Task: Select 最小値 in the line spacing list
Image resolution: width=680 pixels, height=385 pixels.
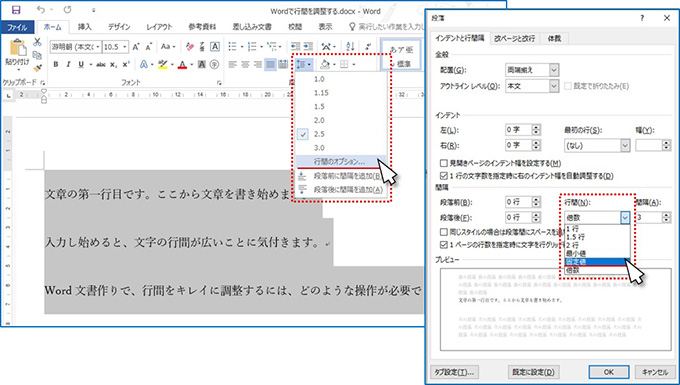Action: pyautogui.click(x=597, y=254)
